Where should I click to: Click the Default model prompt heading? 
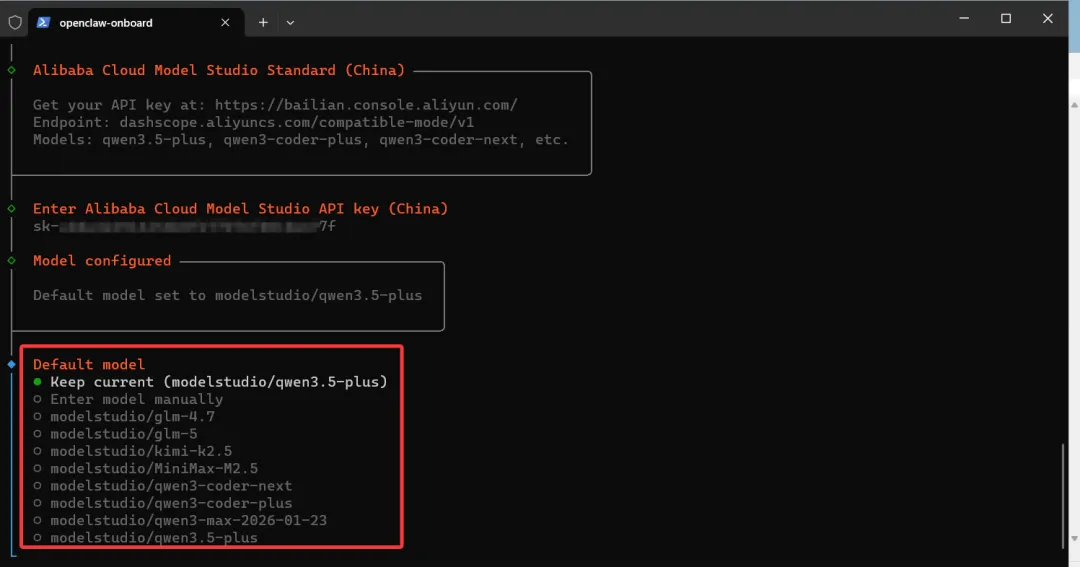(x=89, y=364)
